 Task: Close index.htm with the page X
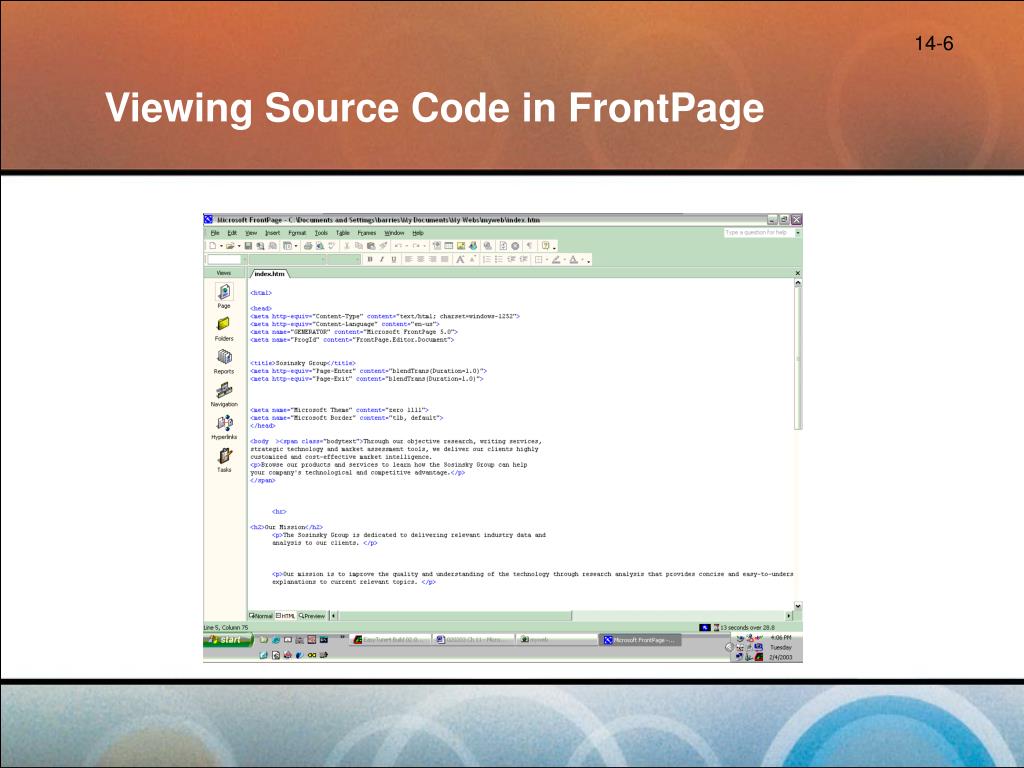797,273
